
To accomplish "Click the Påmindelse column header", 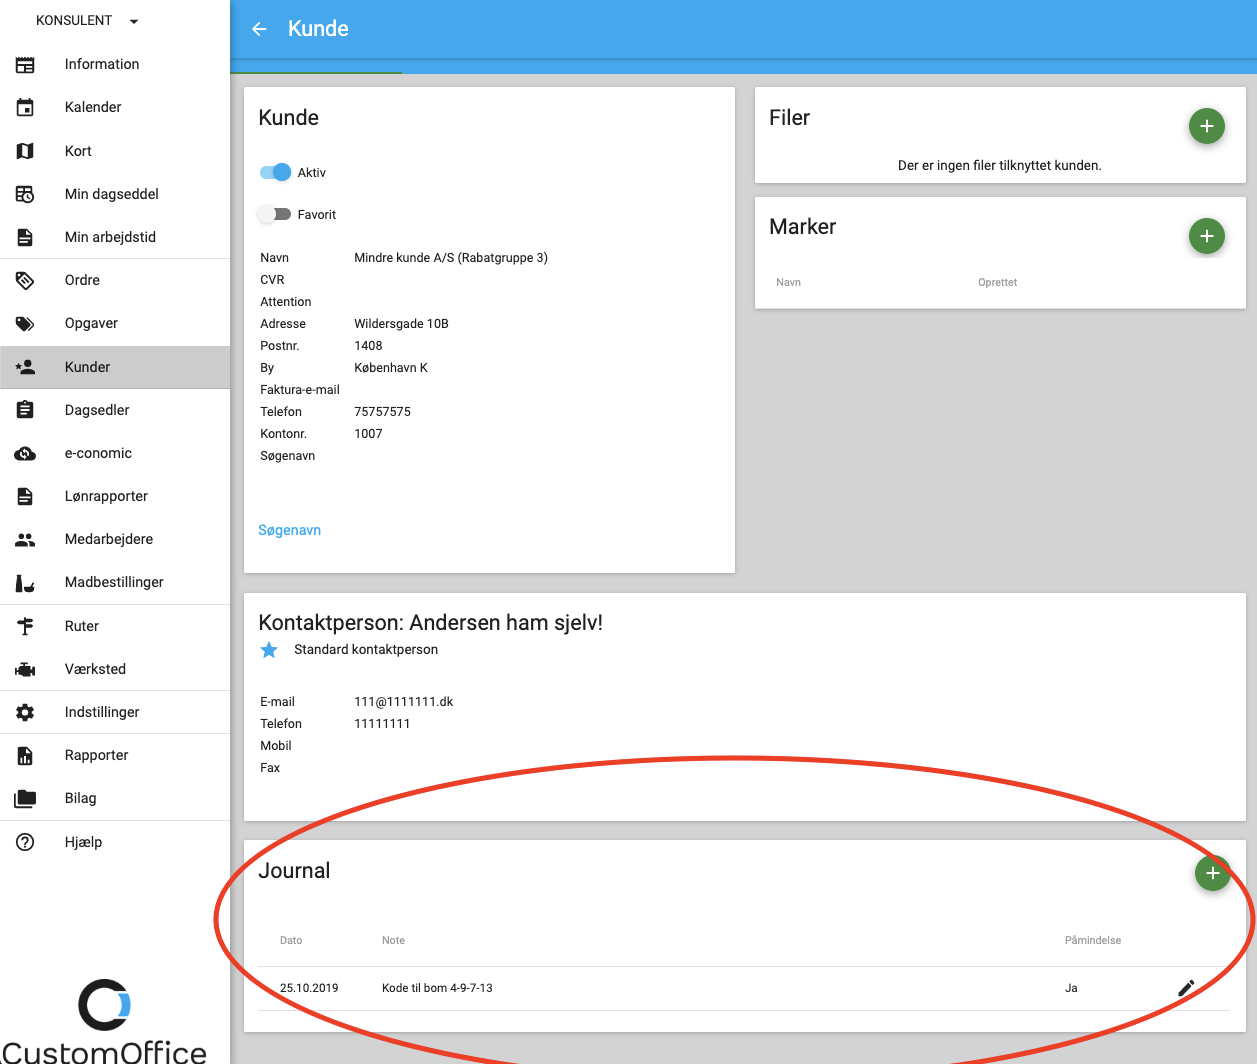I will pyautogui.click(x=1093, y=941).
